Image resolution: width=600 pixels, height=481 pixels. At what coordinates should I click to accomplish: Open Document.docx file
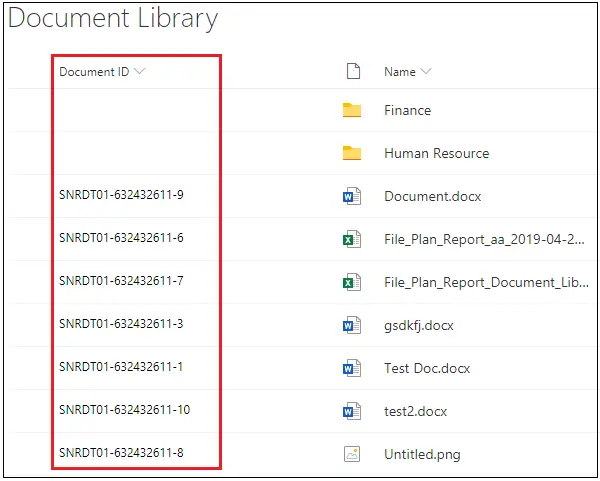[x=432, y=196]
